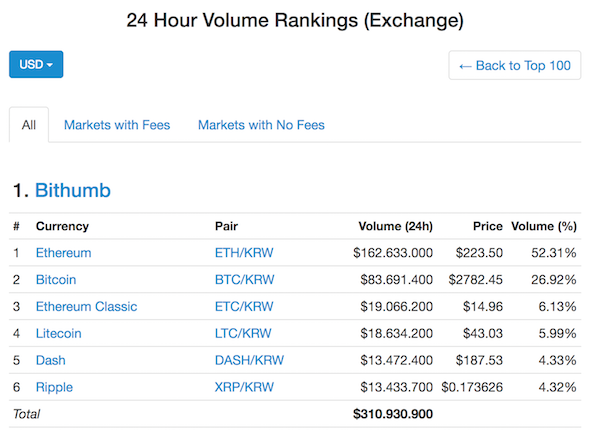Image resolution: width=600 pixels, height=434 pixels.
Task: Go back via Back to Top 100
Action: (515, 65)
